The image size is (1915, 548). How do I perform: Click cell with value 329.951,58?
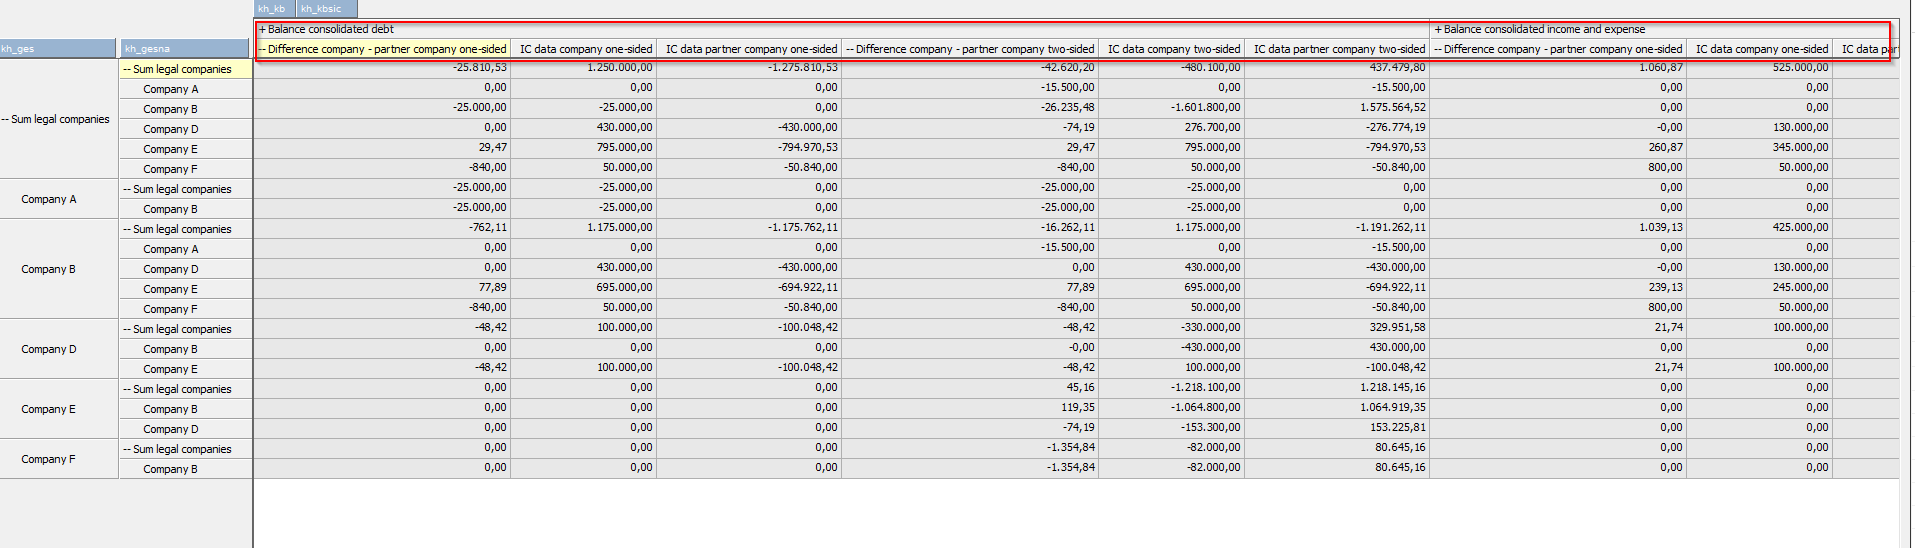point(1337,328)
